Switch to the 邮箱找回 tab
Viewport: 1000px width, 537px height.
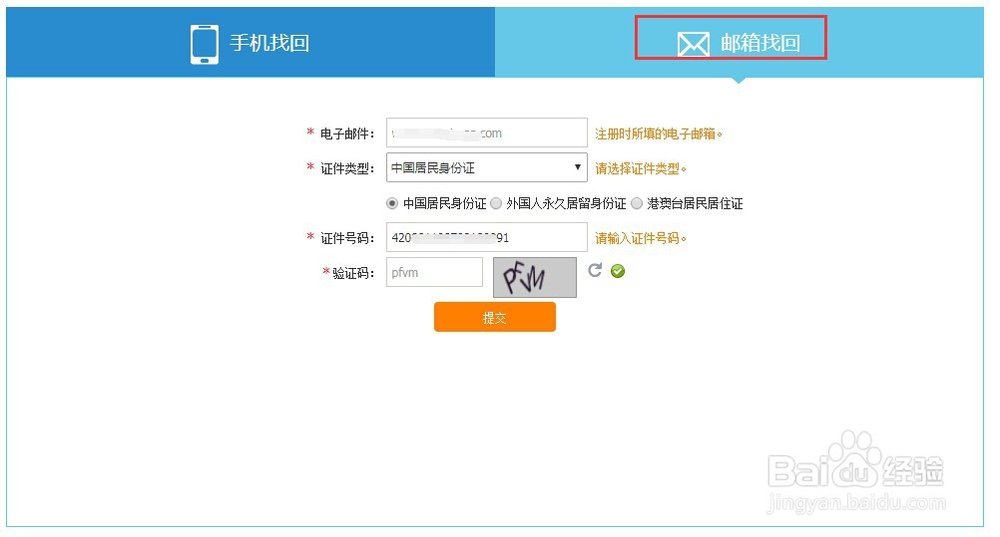coord(739,43)
